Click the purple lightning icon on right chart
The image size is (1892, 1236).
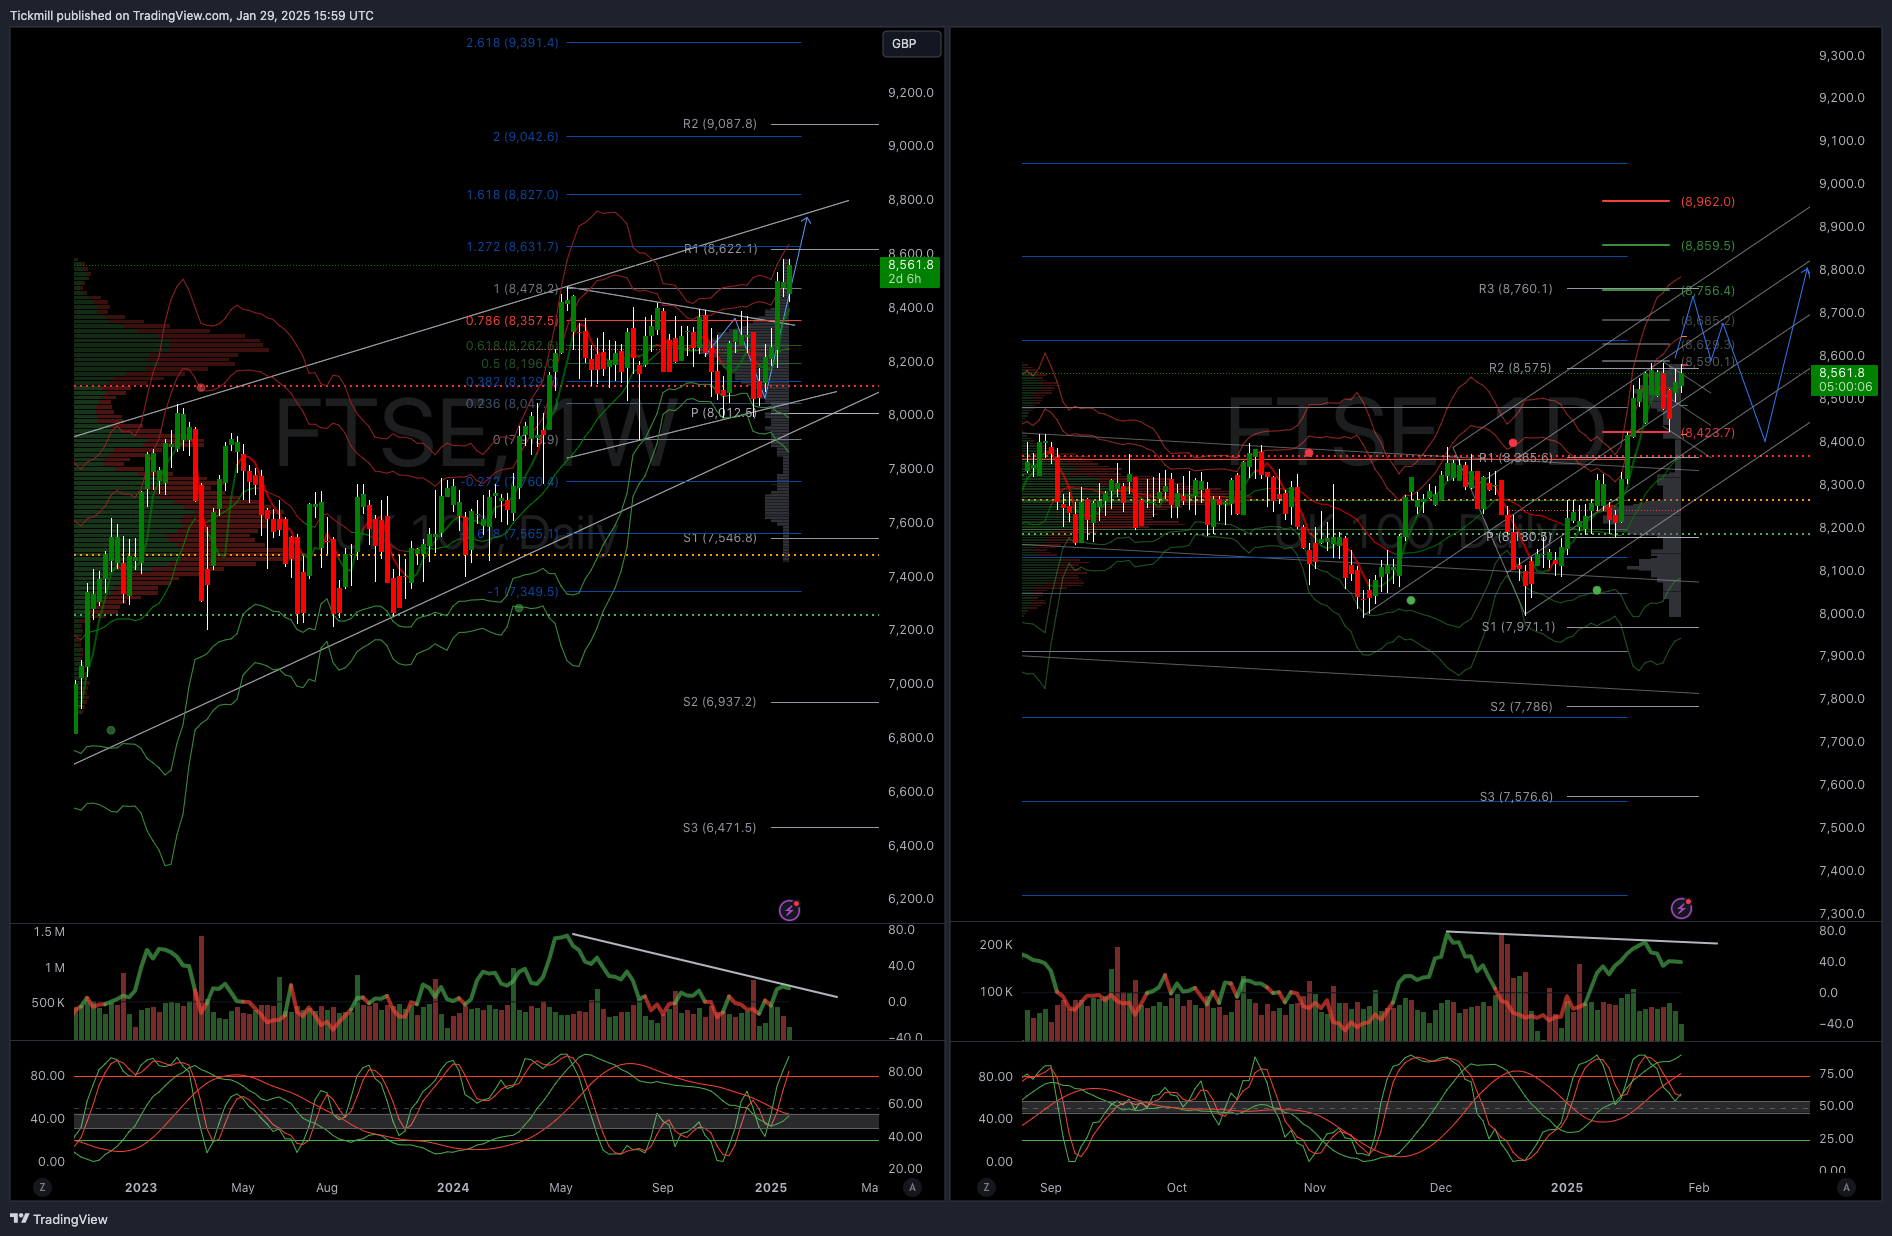(1682, 908)
